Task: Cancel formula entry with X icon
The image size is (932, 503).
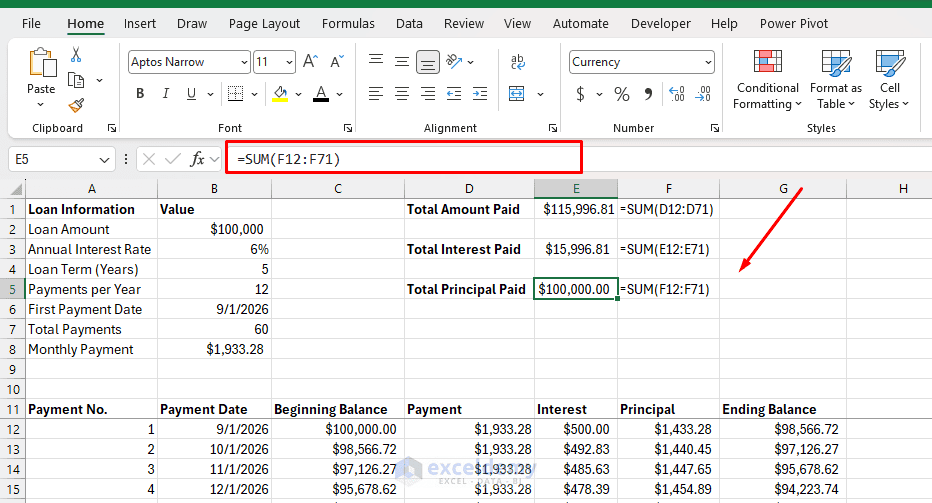Action: point(149,159)
